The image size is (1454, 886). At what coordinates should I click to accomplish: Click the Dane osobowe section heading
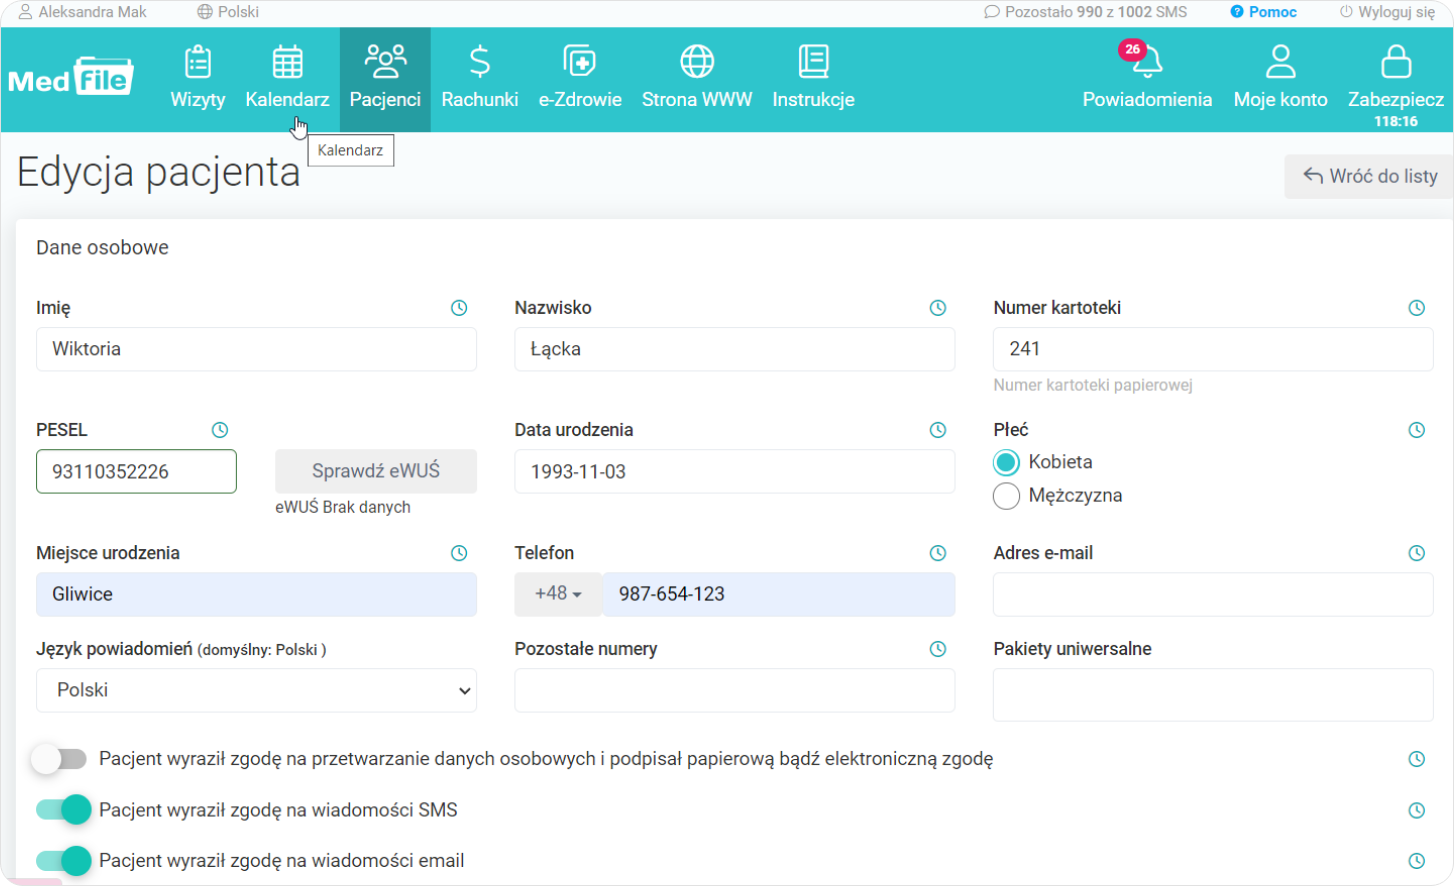pos(102,248)
